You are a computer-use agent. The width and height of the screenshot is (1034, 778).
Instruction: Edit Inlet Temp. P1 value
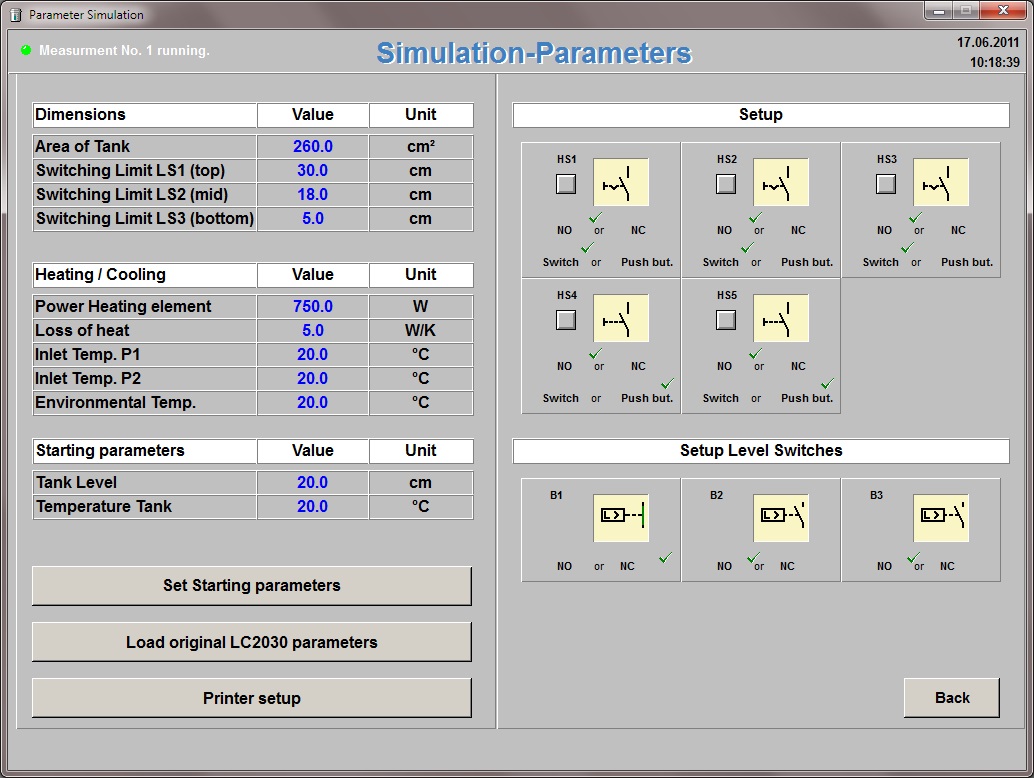coord(313,355)
